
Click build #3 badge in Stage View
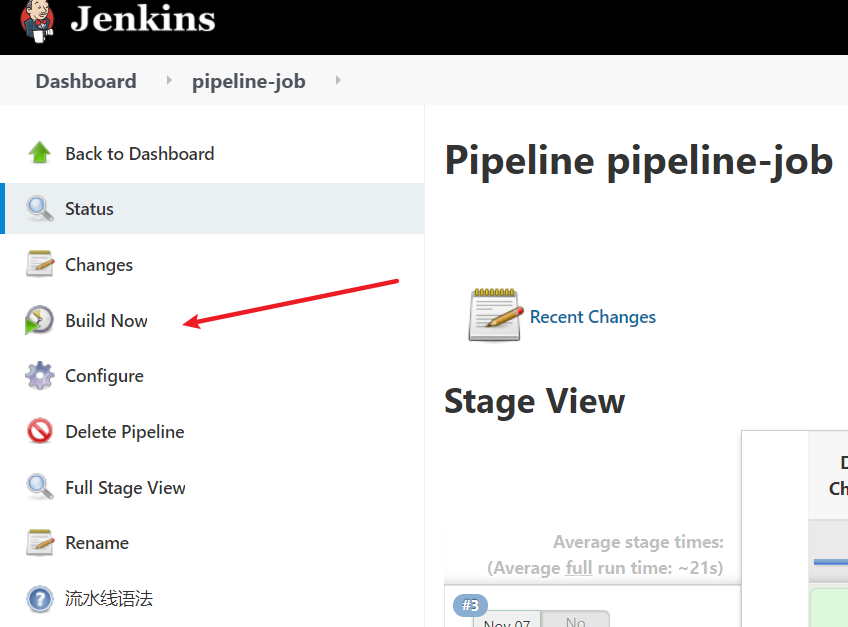(x=471, y=605)
